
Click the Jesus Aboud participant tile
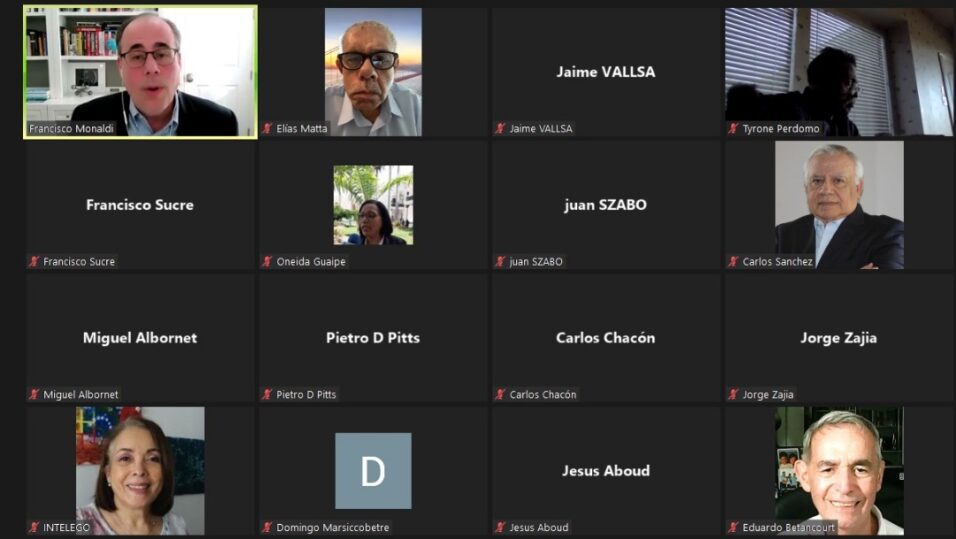coord(606,471)
